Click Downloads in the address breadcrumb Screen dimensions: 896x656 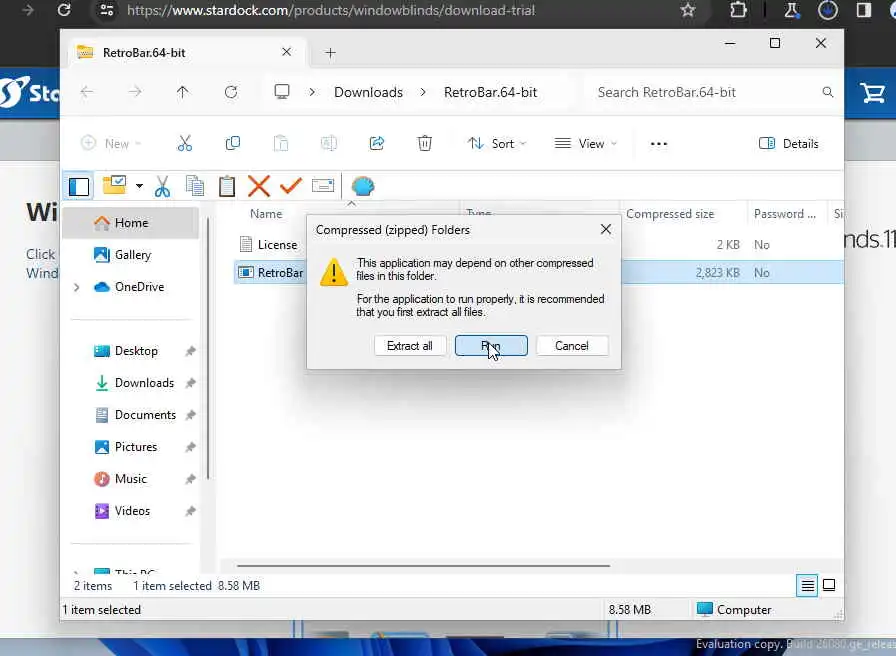click(x=369, y=92)
